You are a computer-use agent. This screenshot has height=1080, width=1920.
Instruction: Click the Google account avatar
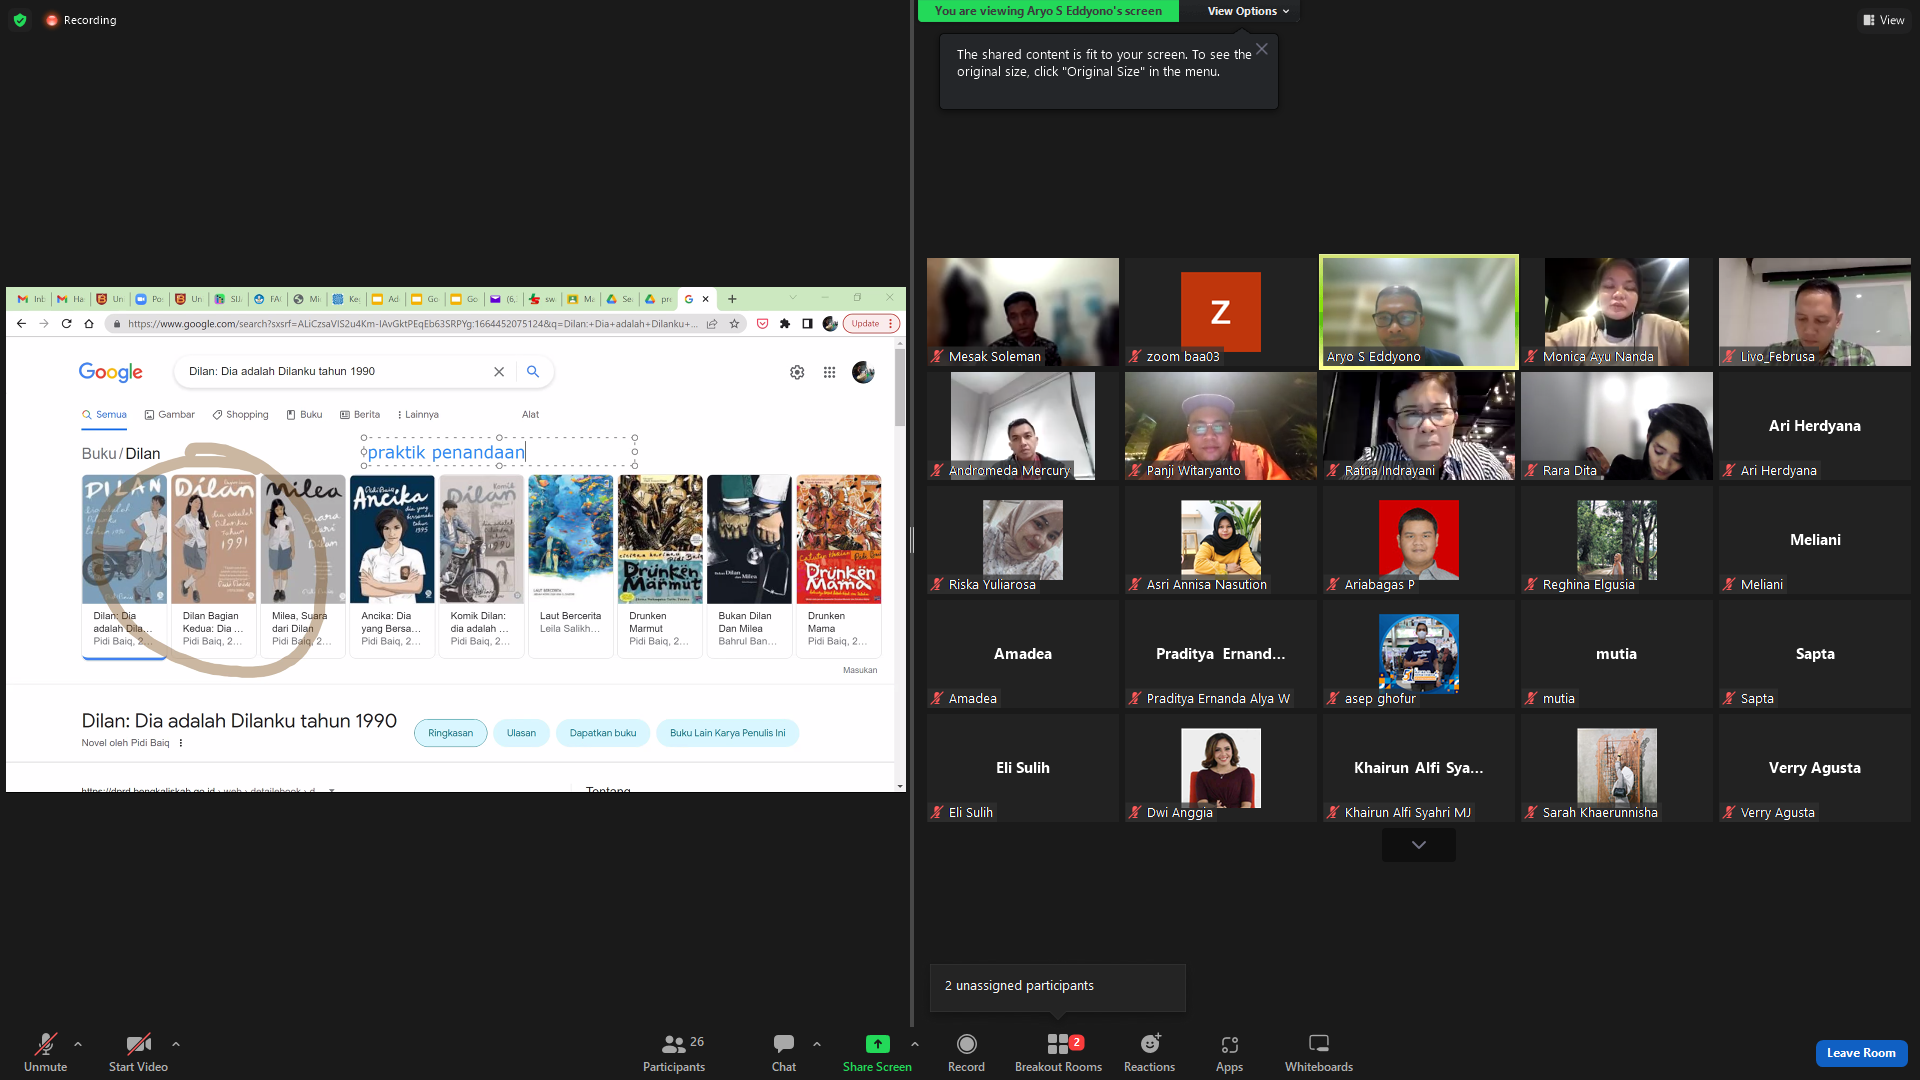[x=863, y=372]
